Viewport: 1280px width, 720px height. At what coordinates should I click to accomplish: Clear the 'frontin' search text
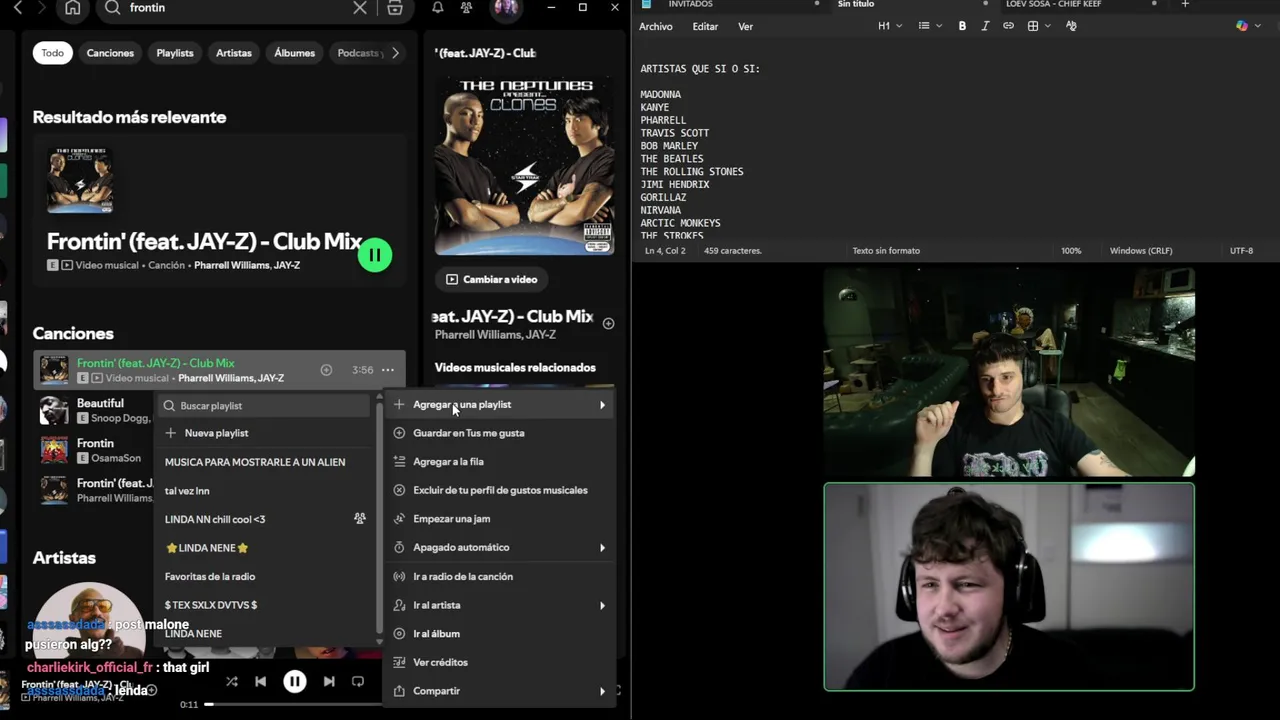tap(360, 8)
